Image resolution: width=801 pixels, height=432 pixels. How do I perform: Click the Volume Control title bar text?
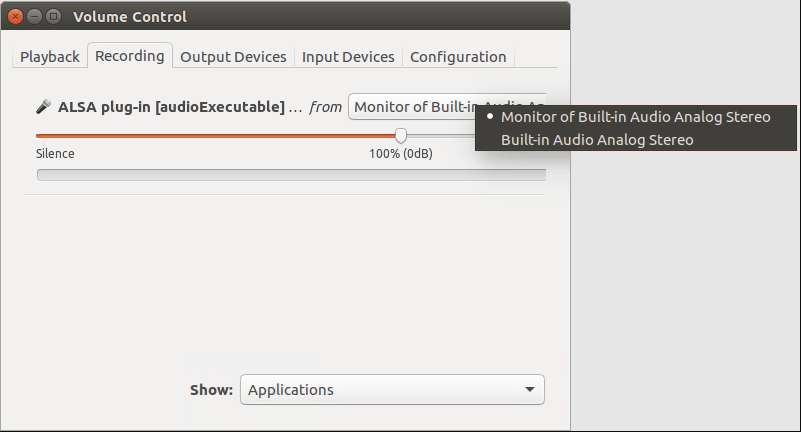130,16
